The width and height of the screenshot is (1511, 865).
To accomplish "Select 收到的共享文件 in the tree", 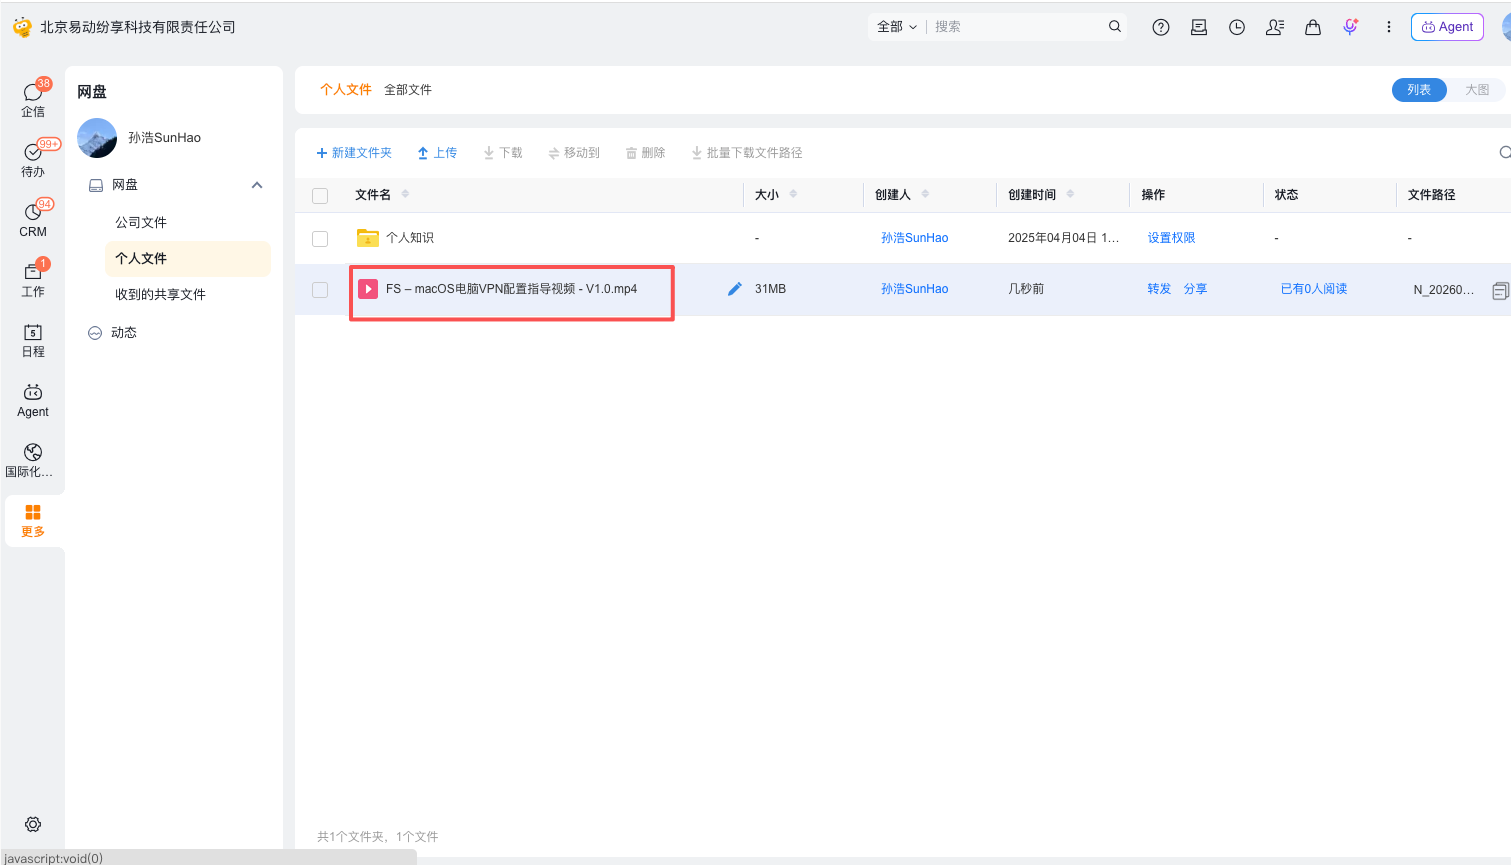I will (x=160, y=294).
